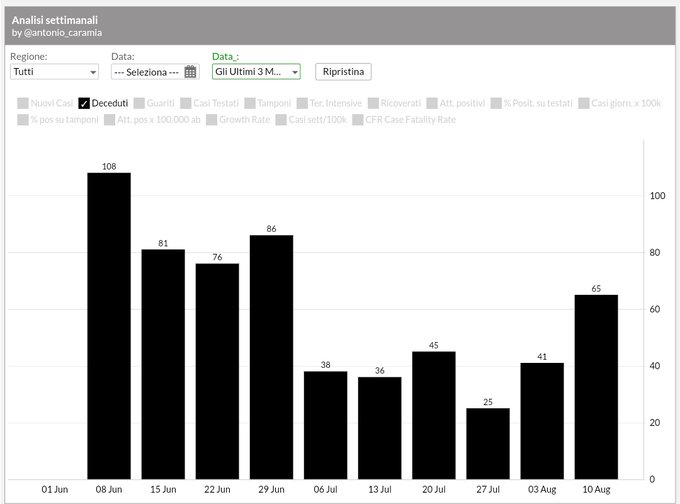This screenshot has width=680, height=504.
Task: Enable the % Posit. su testati checkbox
Action: 496,103
